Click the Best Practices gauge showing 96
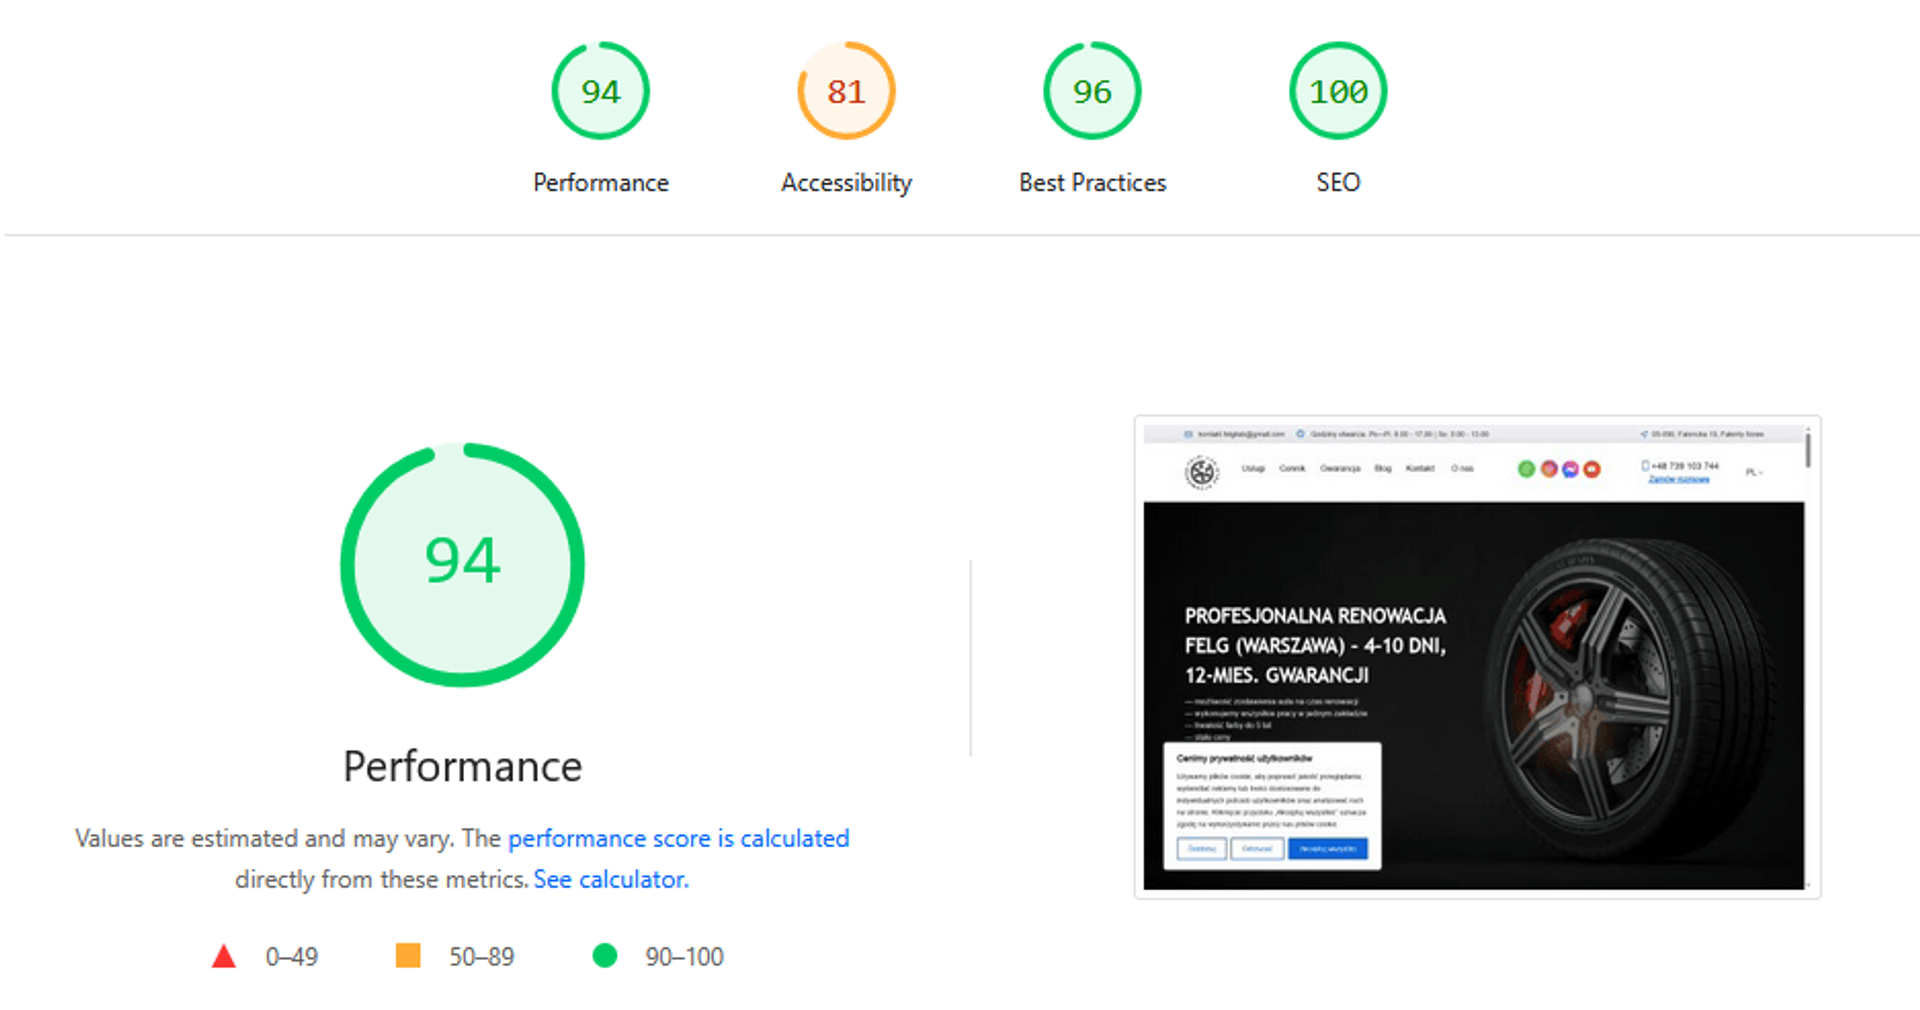1920x1010 pixels. [x=1092, y=91]
